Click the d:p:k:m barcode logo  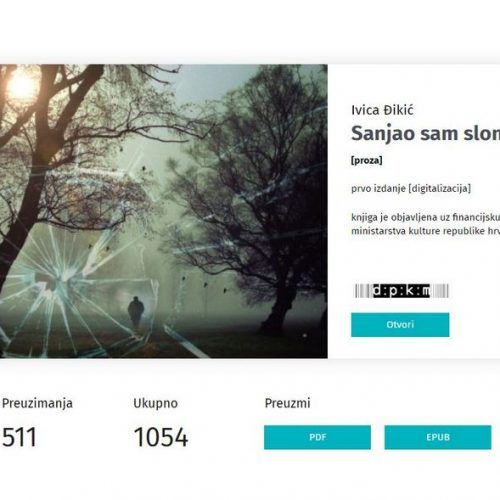click(x=401, y=291)
